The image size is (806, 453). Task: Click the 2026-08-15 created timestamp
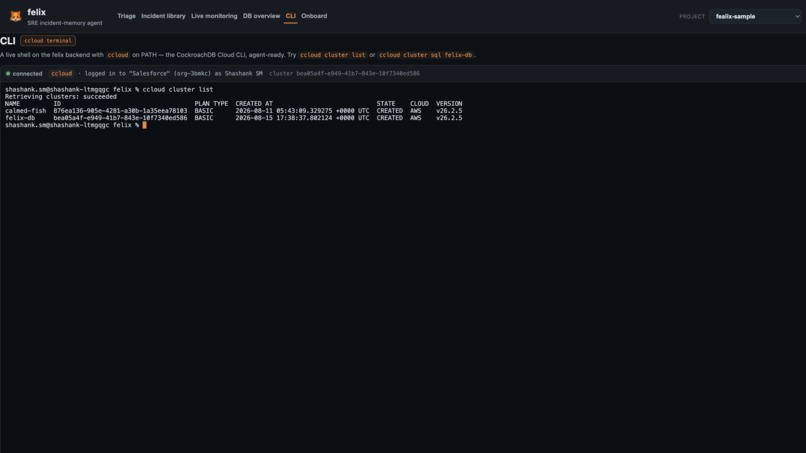pos(302,118)
